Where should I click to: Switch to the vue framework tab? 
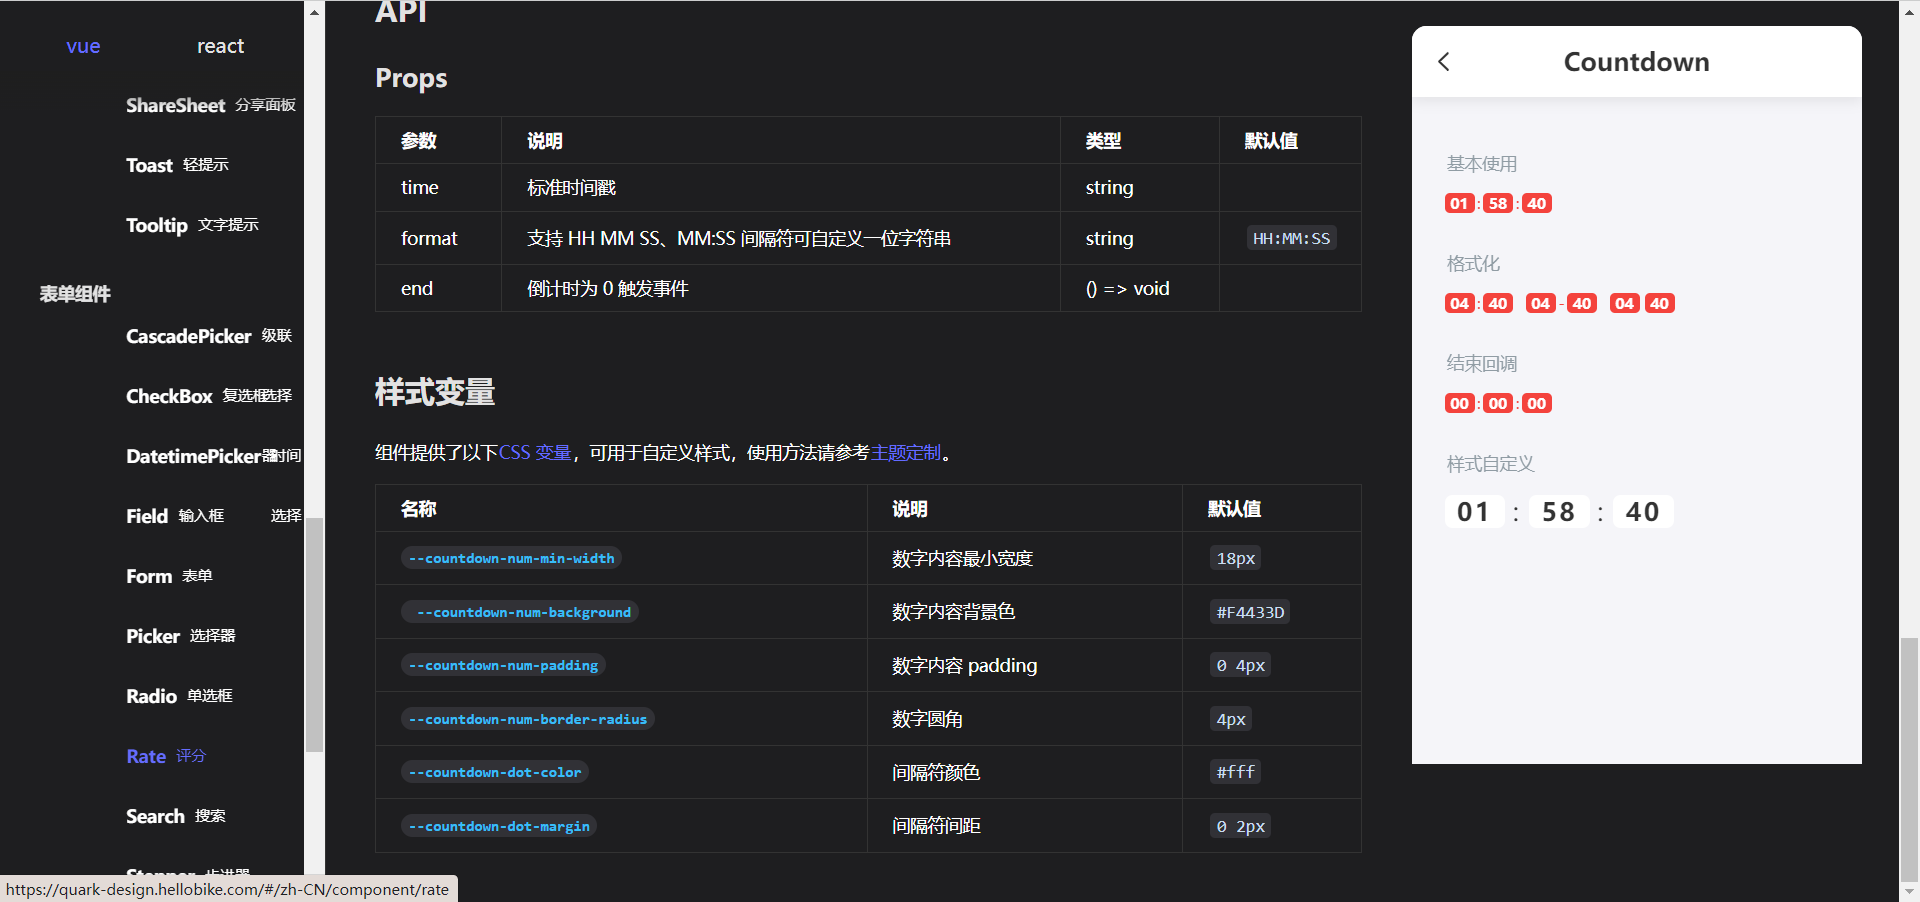pos(83,45)
